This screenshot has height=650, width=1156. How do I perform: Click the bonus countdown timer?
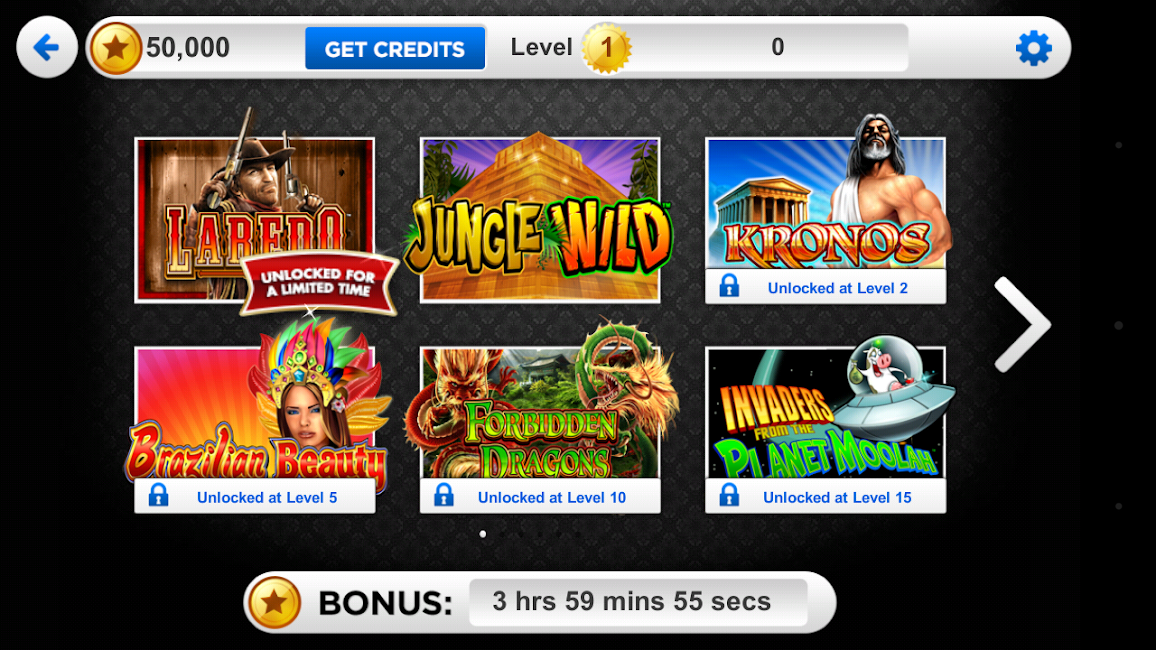tap(638, 602)
